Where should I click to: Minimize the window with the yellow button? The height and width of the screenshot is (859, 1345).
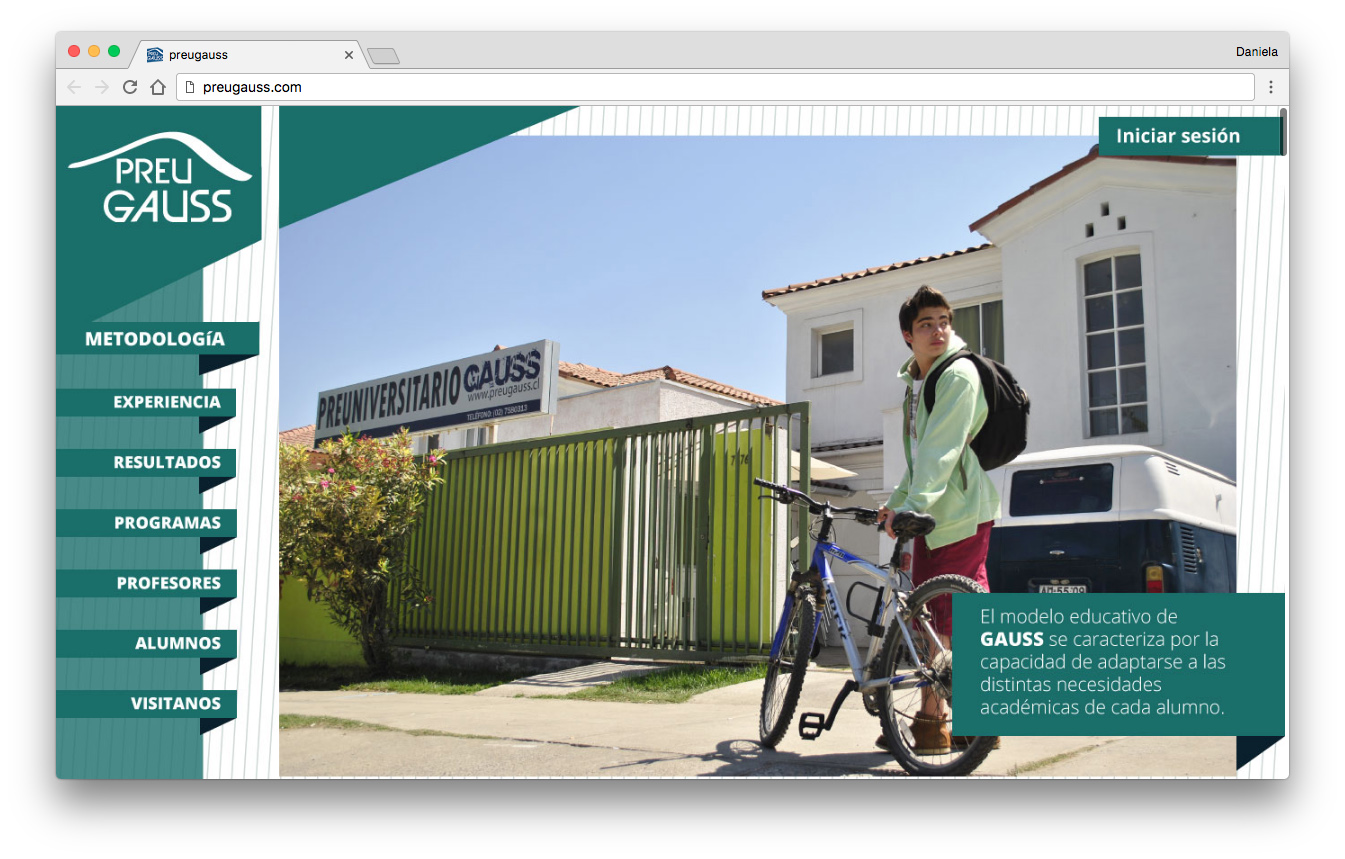click(94, 51)
